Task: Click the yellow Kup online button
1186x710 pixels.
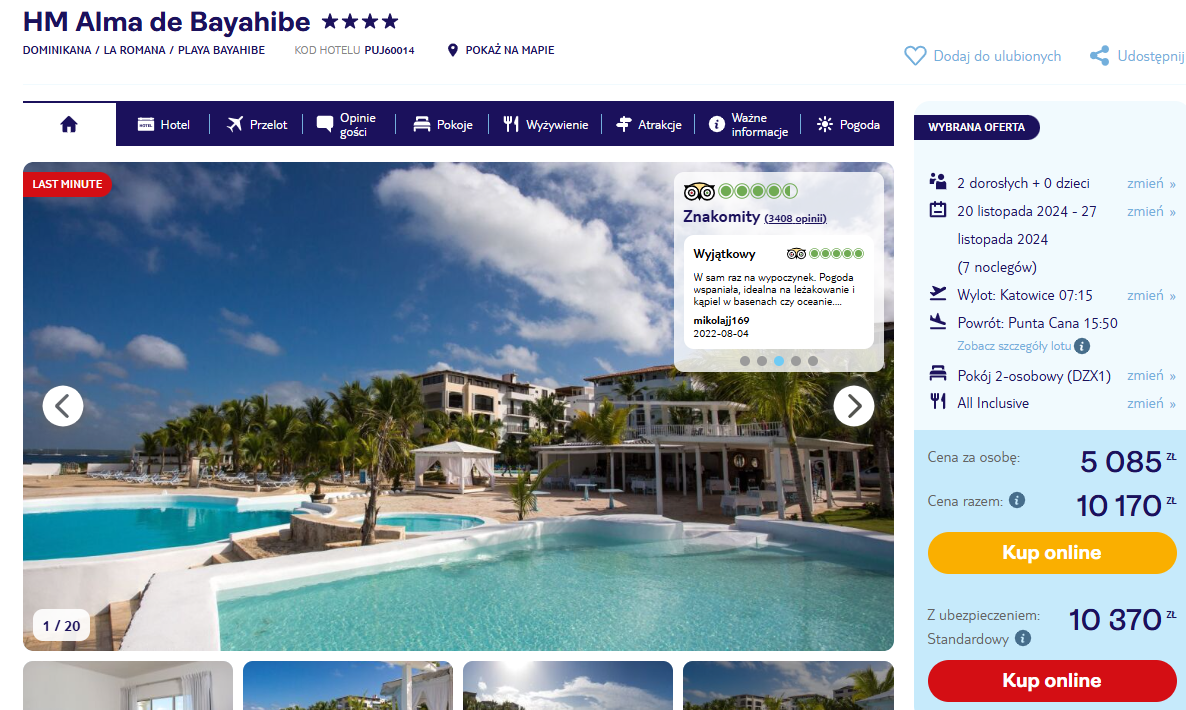Action: click(x=1051, y=553)
